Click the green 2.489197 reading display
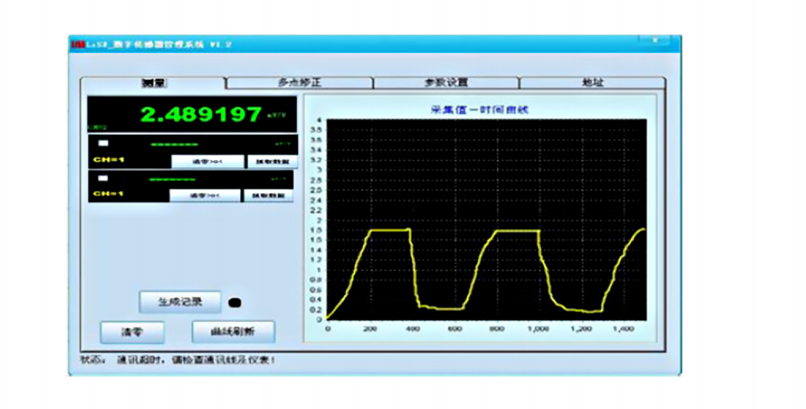This screenshot has width=806, height=409. pyautogui.click(x=200, y=114)
